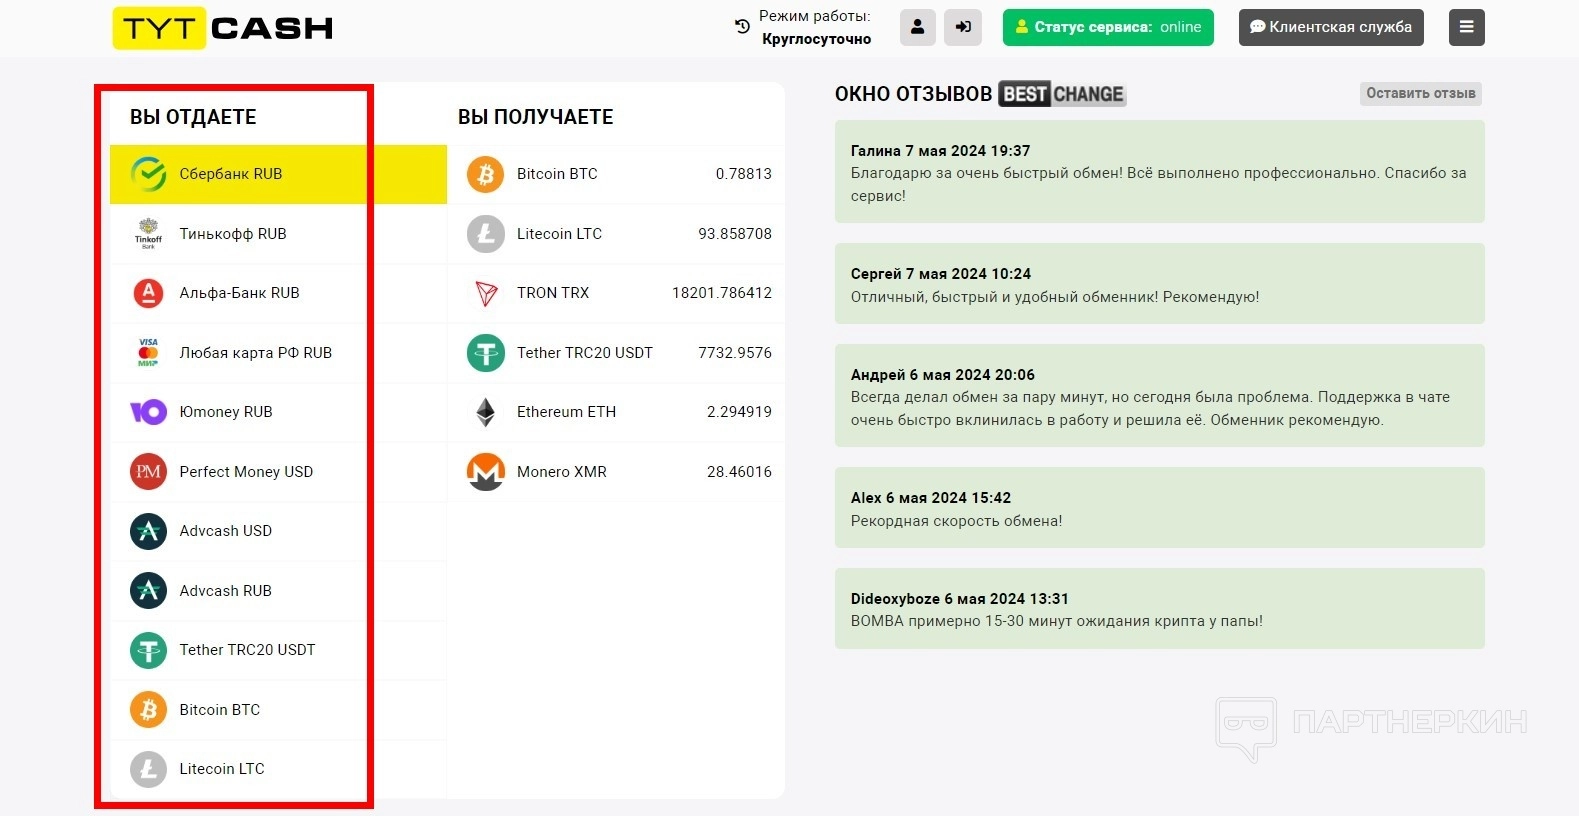Click the working hours clock icon
The image size is (1579, 816).
pos(742,27)
